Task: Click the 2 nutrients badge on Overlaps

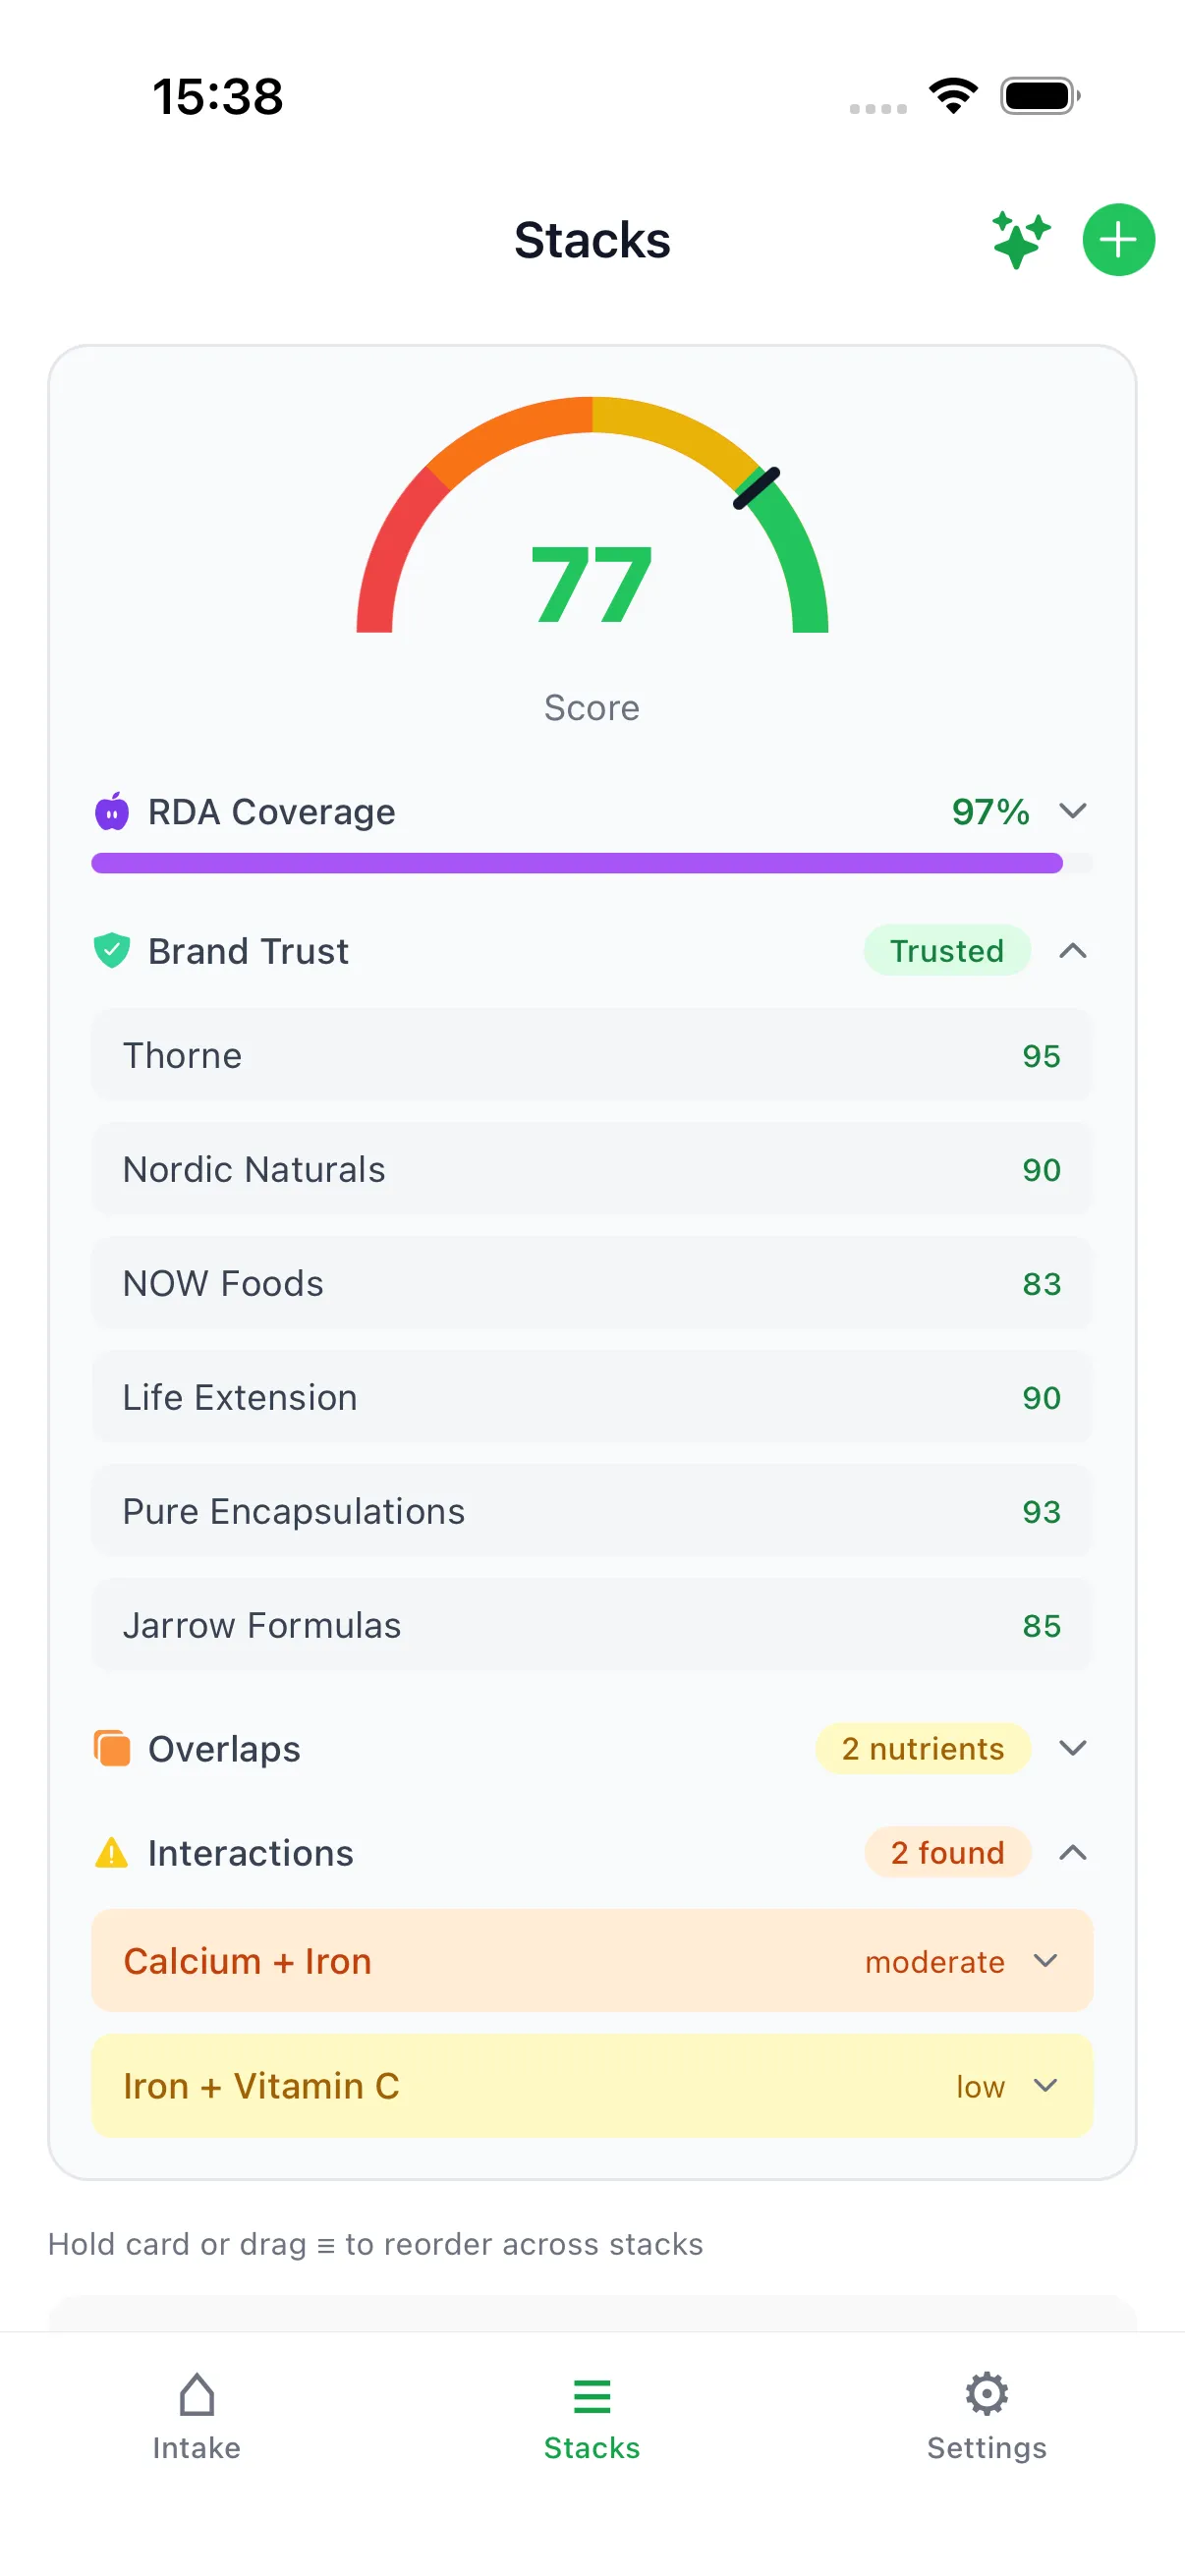Action: (x=922, y=1748)
